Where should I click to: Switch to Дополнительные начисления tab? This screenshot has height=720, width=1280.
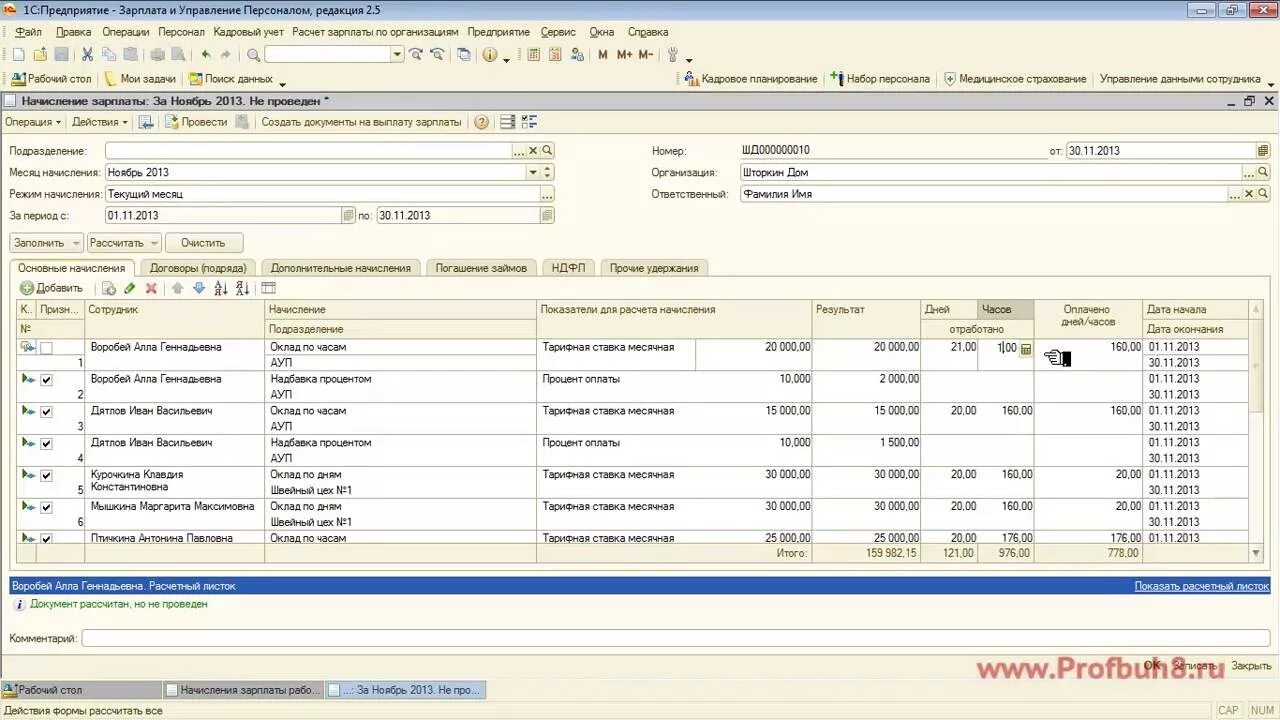pos(341,268)
